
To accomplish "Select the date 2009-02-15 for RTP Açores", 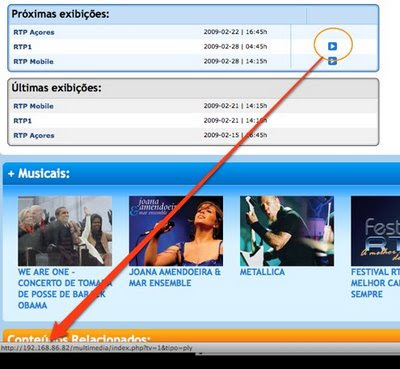I will coord(235,135).
